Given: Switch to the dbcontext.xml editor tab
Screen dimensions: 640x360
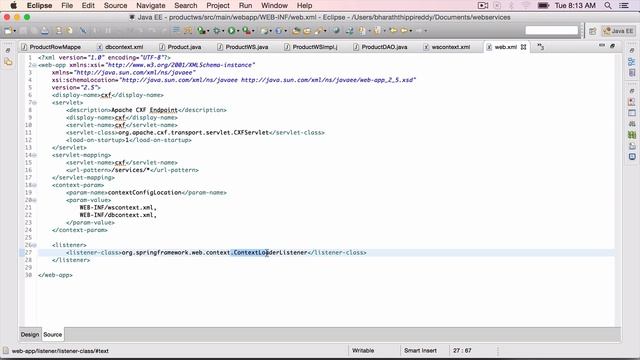Looking at the screenshot, I should [120, 47].
